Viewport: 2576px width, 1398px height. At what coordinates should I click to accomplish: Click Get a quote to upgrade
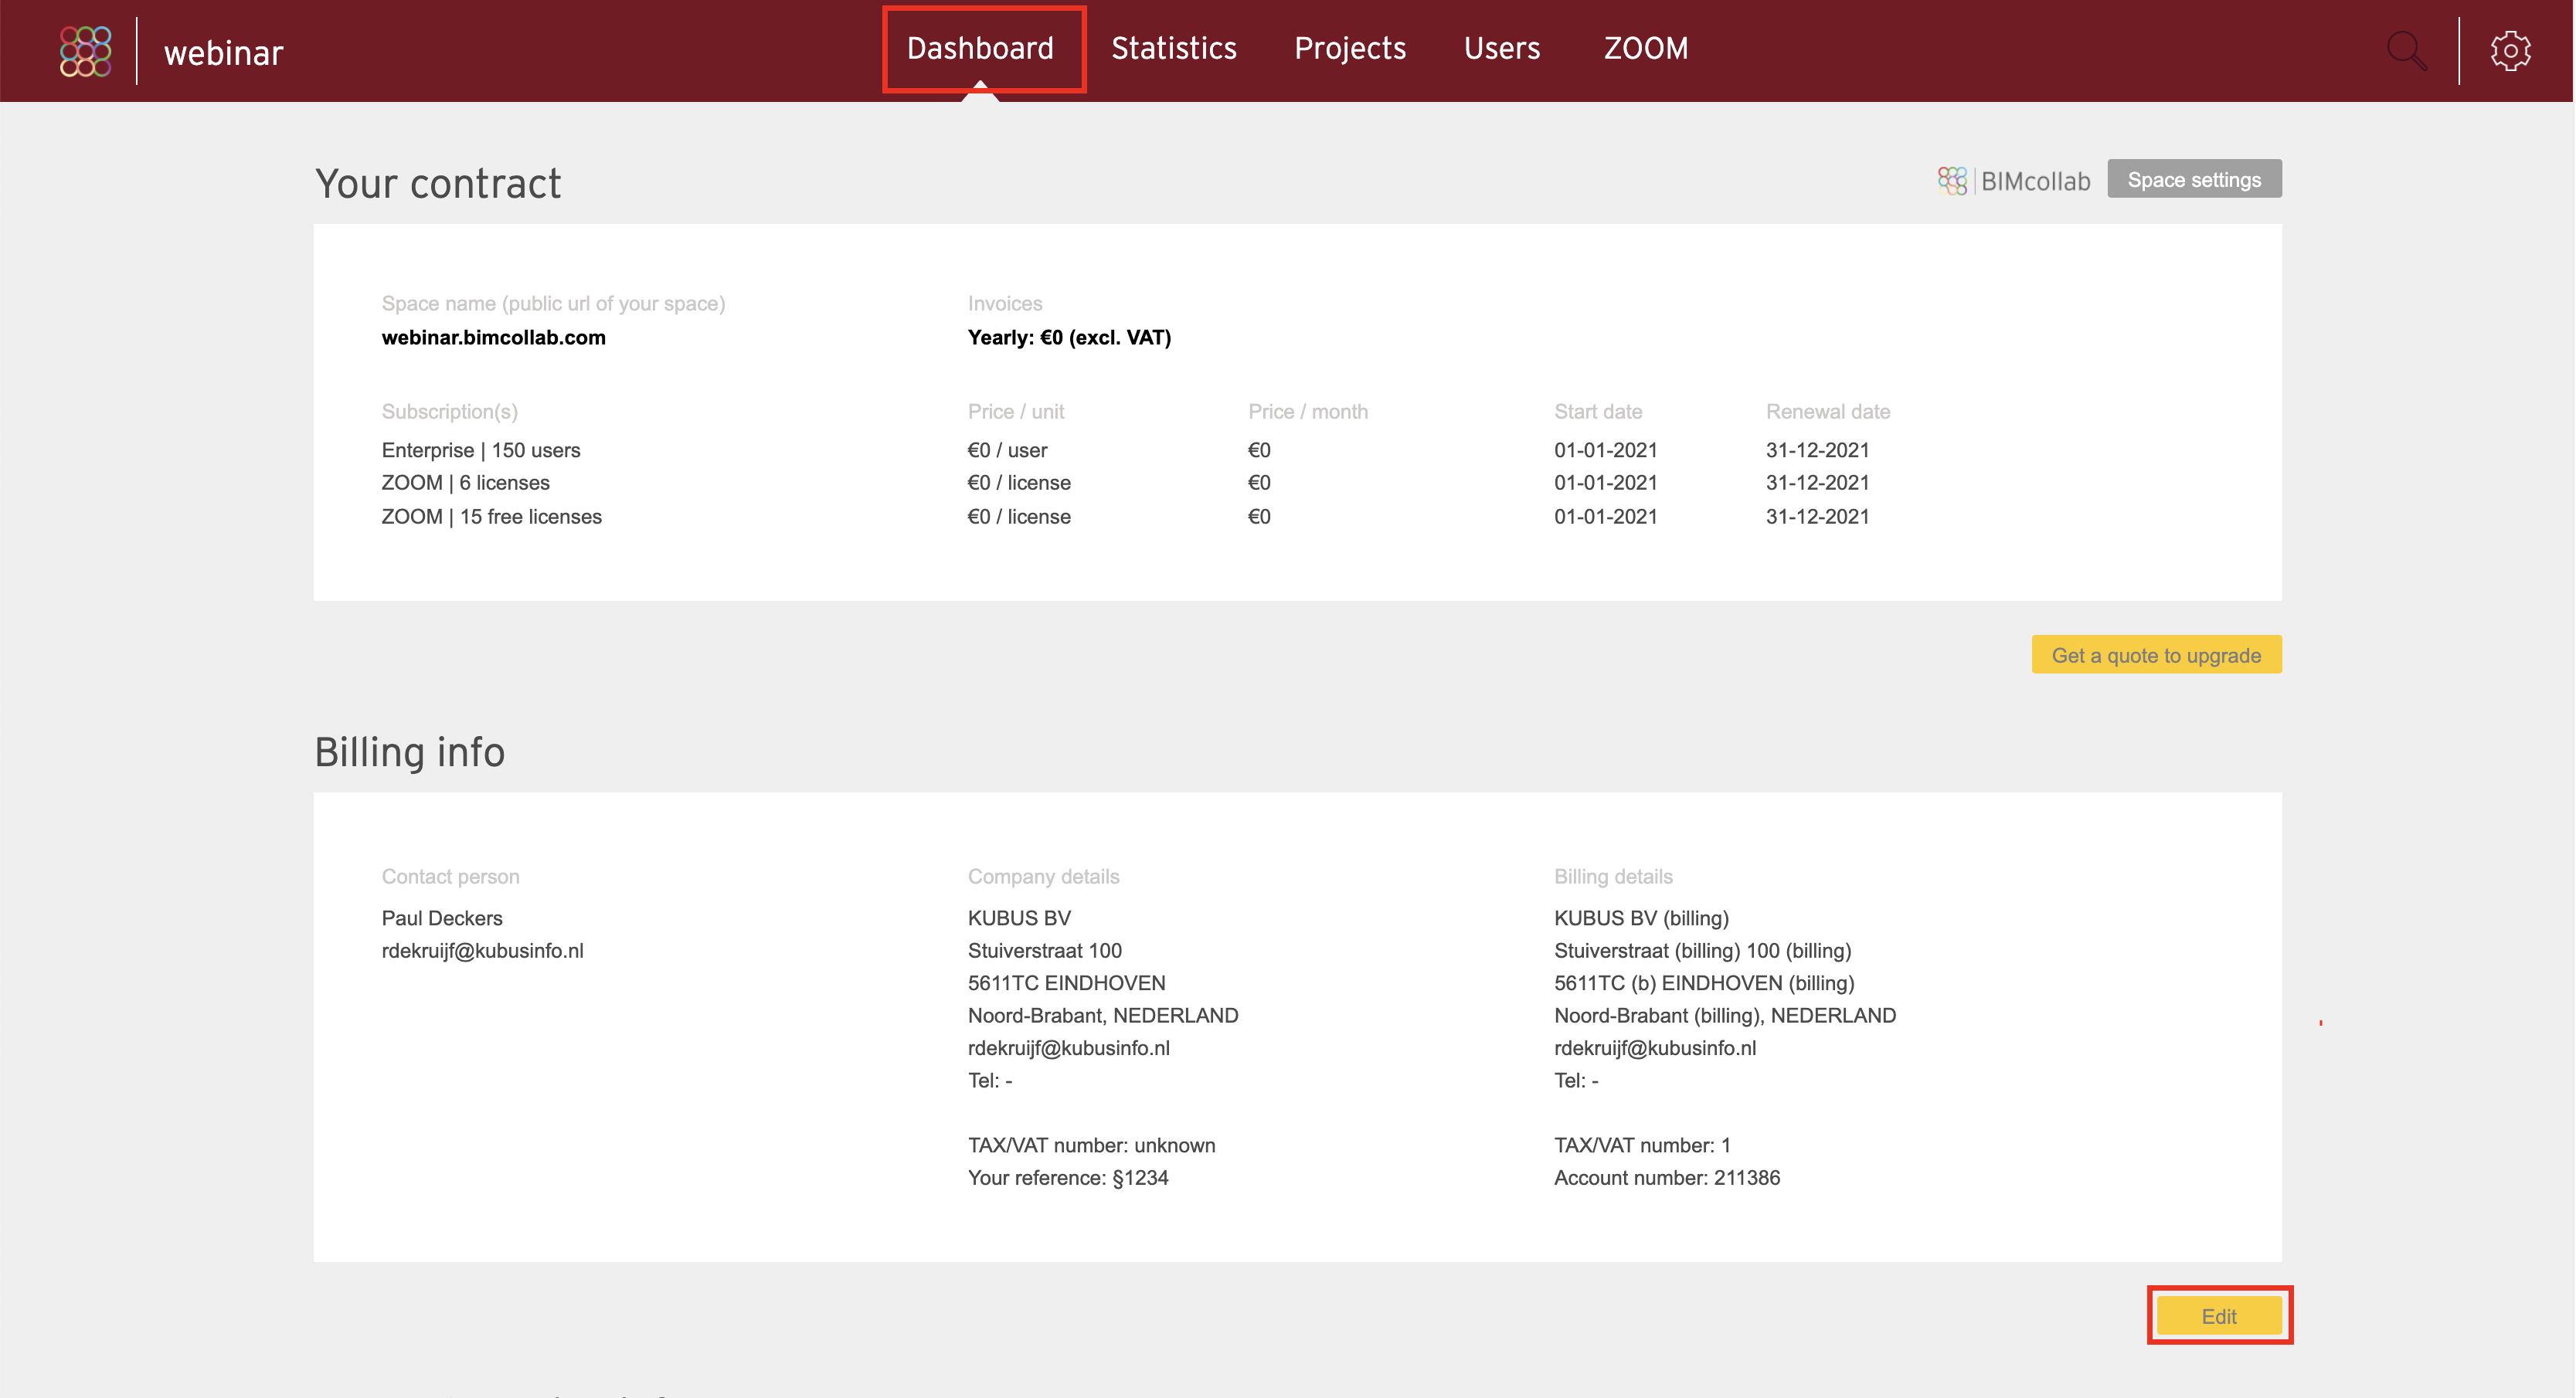[x=2156, y=655]
